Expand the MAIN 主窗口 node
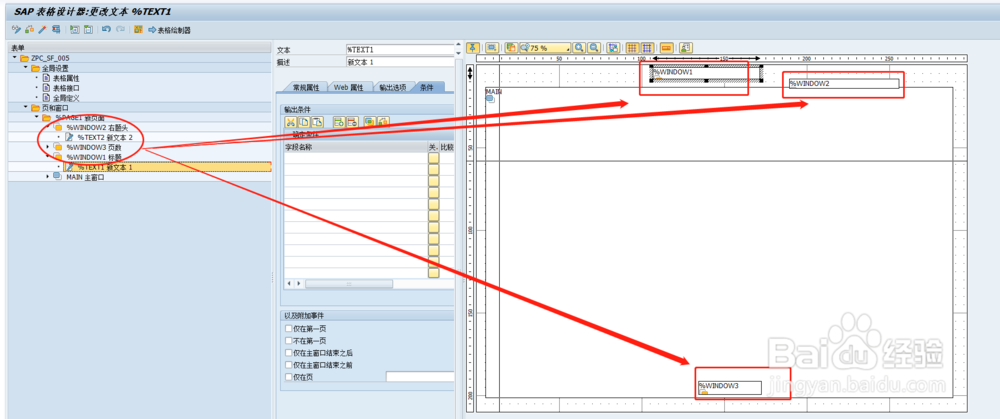 pyautogui.click(x=48, y=177)
